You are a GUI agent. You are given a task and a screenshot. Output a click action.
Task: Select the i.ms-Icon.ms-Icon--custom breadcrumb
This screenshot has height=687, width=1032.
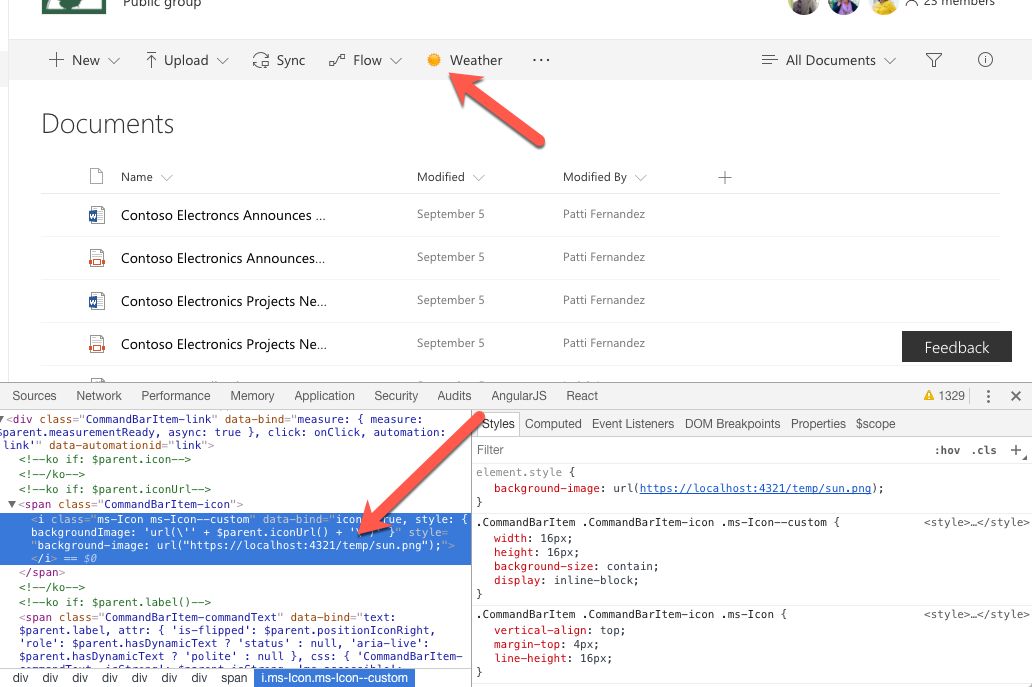pos(334,678)
